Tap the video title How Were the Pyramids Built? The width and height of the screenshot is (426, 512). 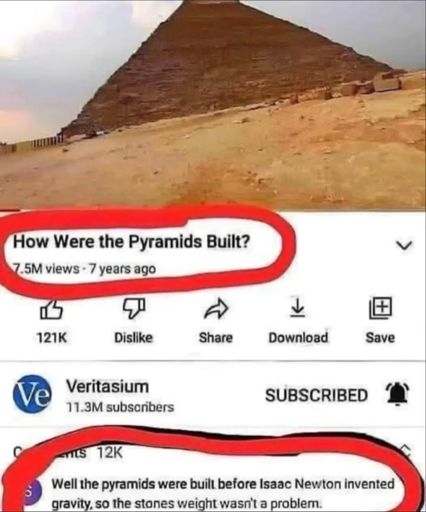pos(131,242)
